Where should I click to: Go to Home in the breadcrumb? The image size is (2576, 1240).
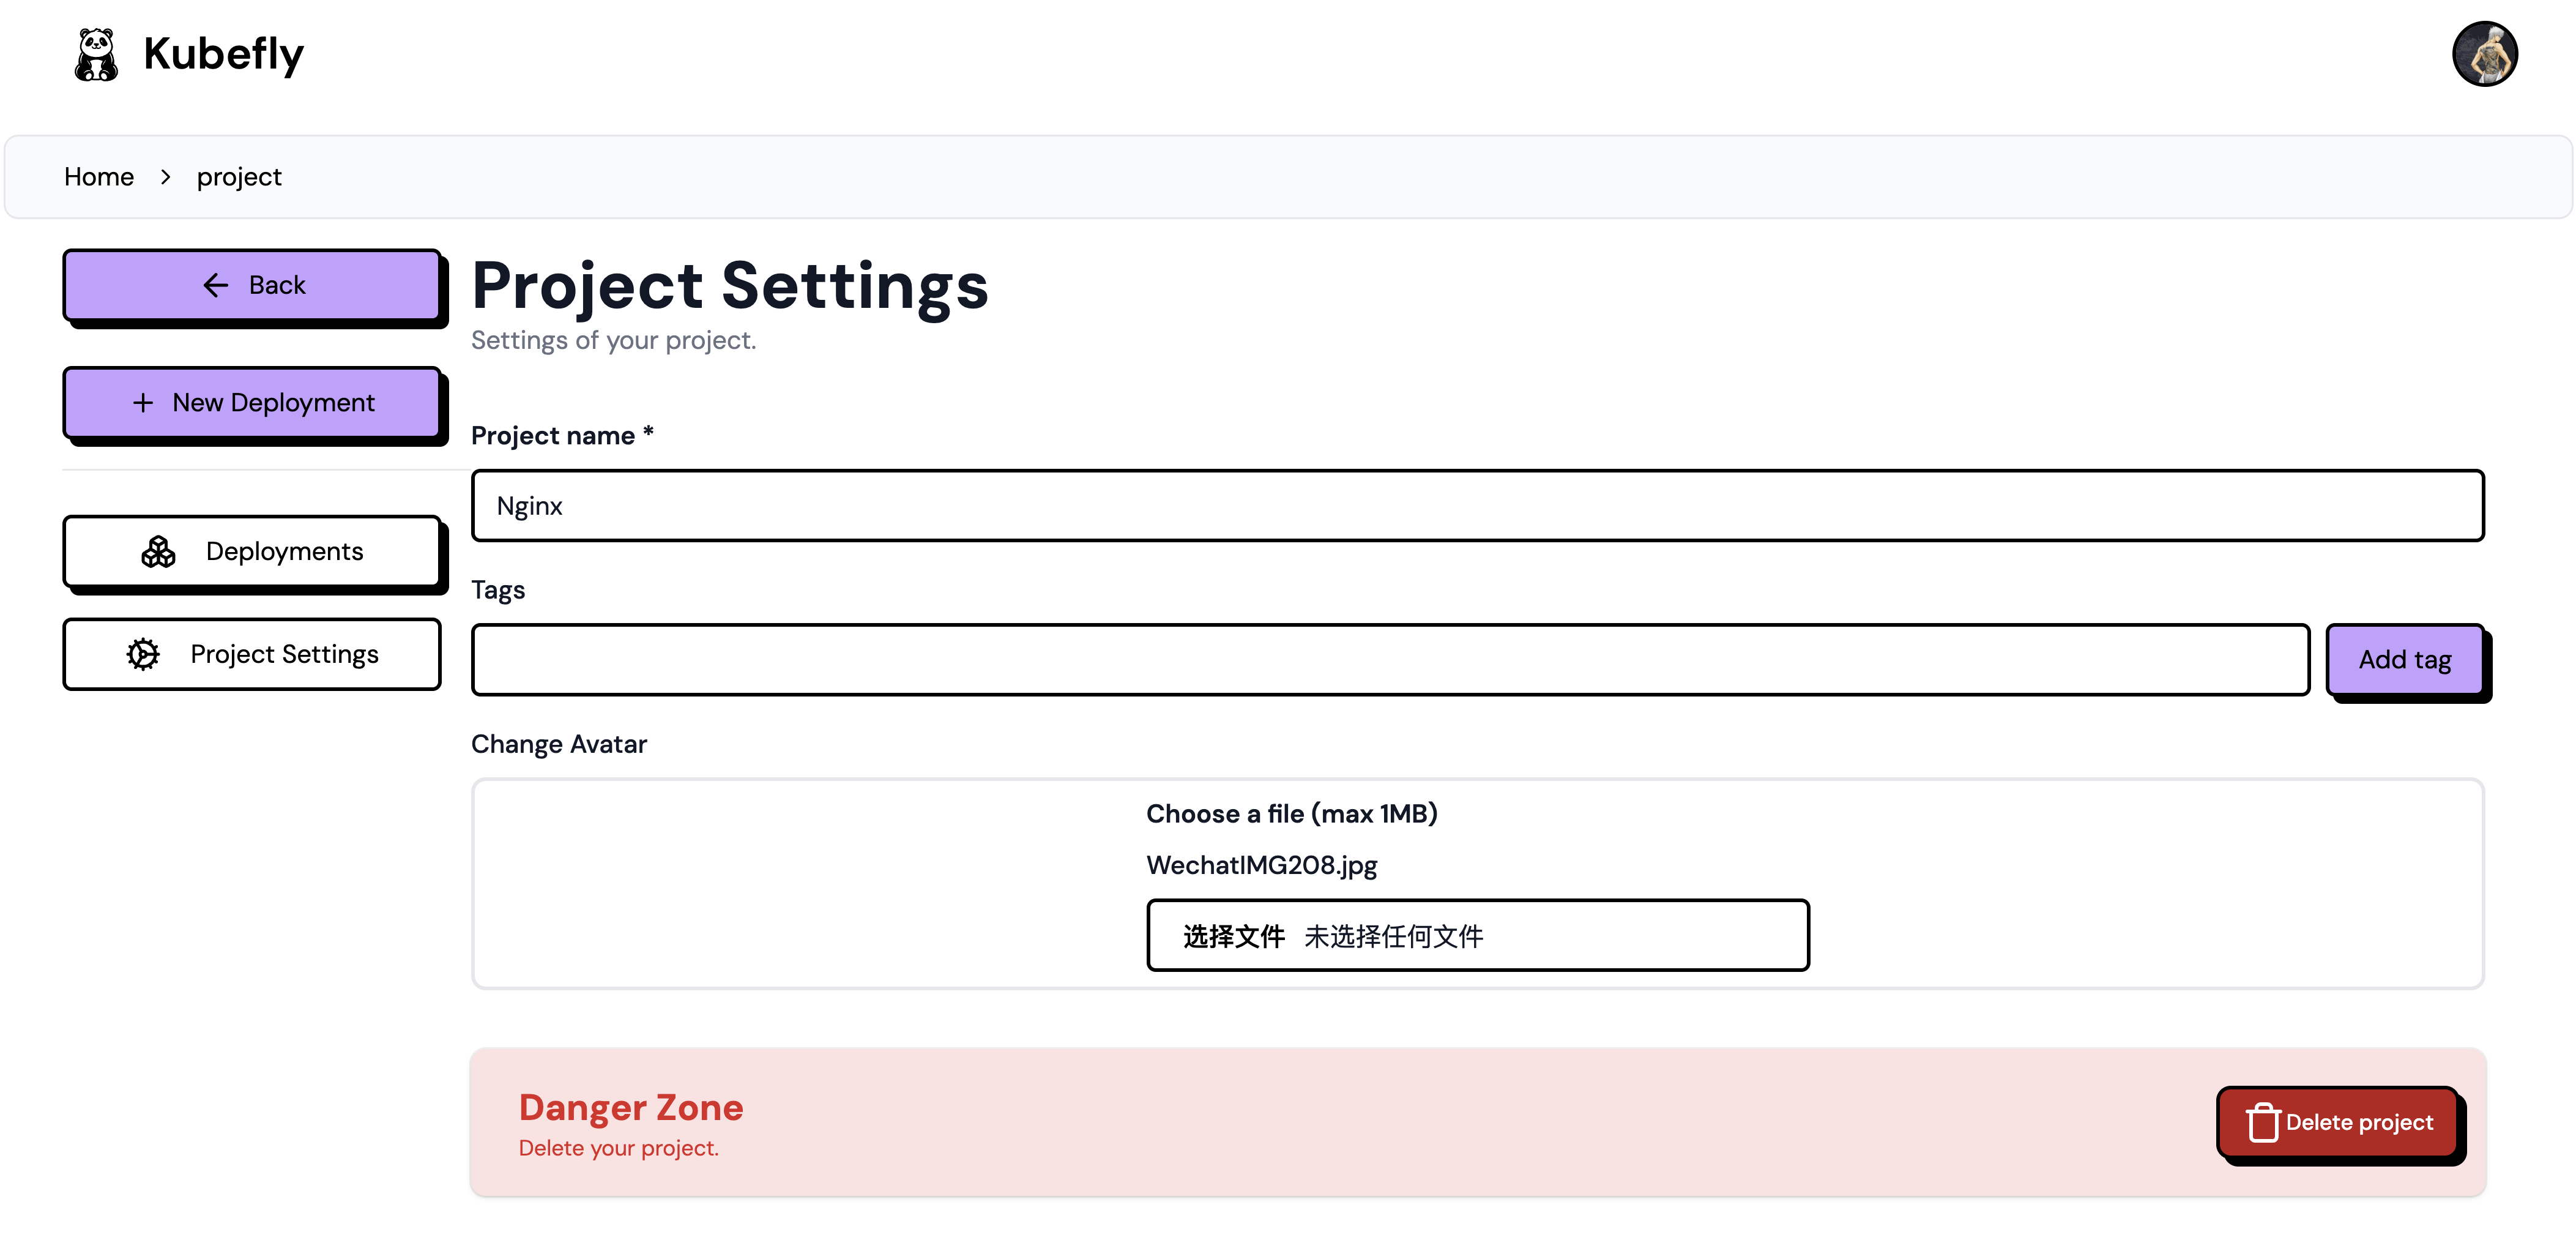coord(99,177)
